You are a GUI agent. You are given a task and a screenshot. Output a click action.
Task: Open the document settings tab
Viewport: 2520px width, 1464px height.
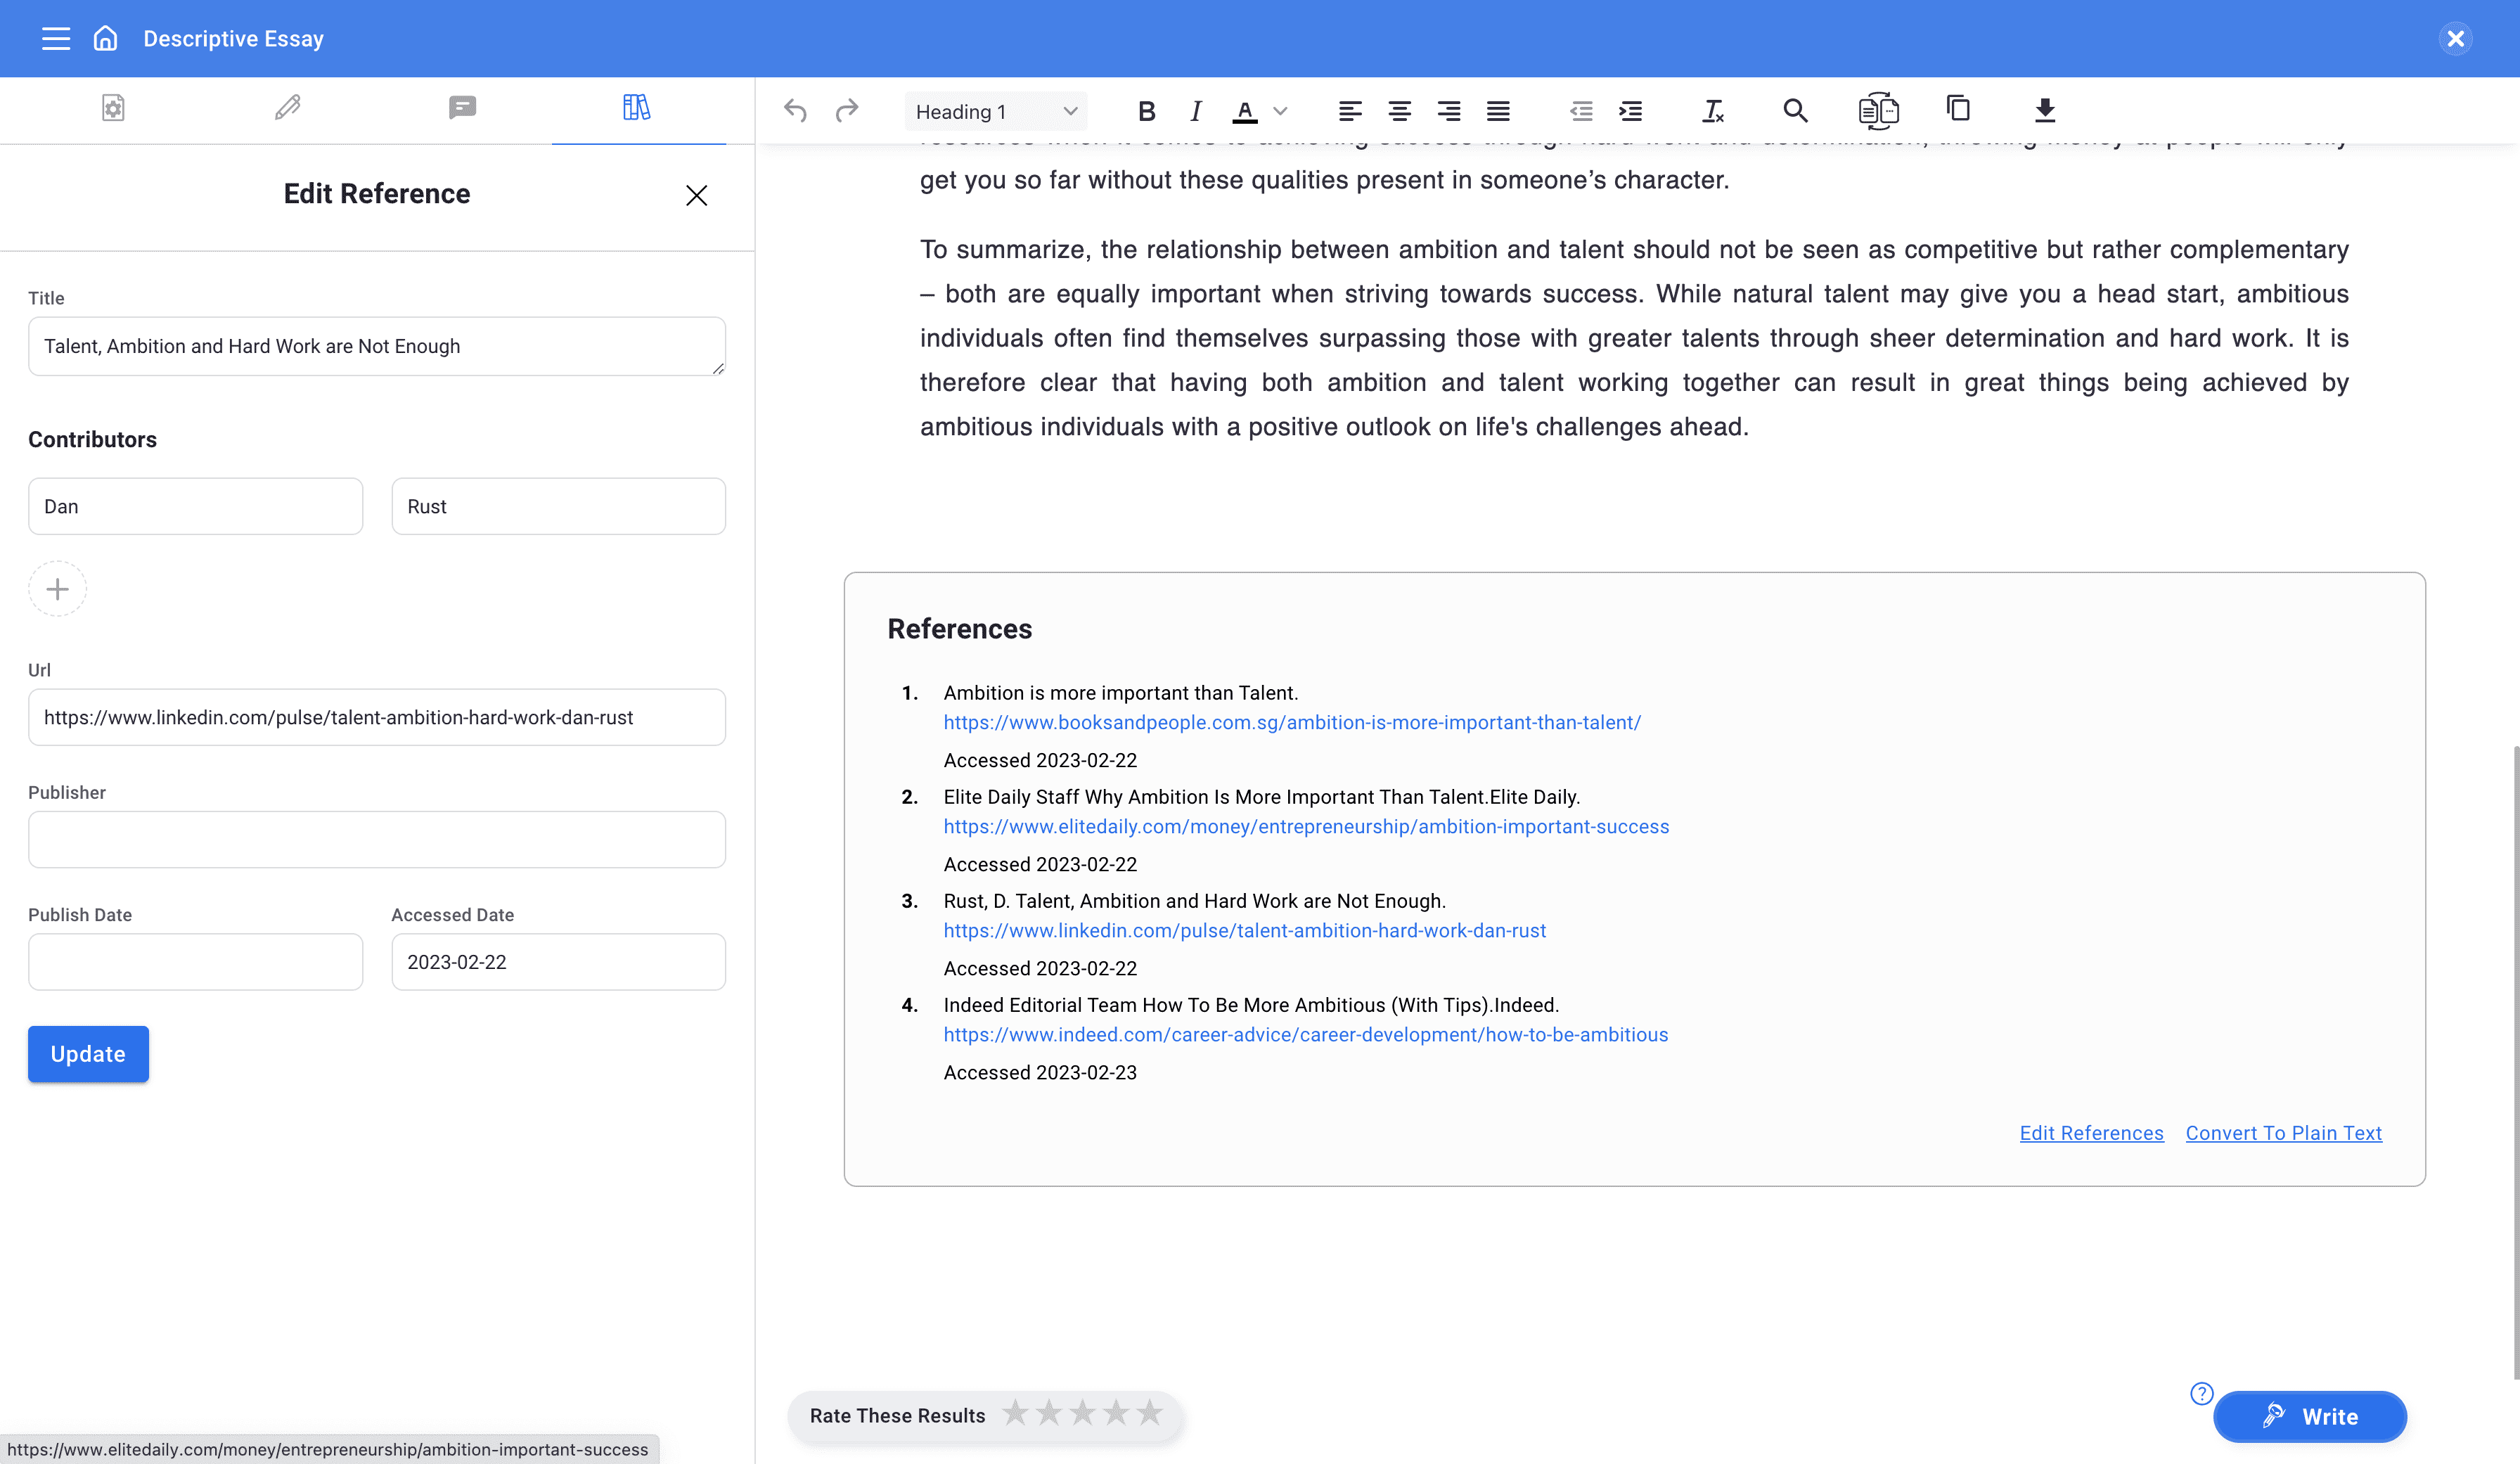(x=113, y=108)
